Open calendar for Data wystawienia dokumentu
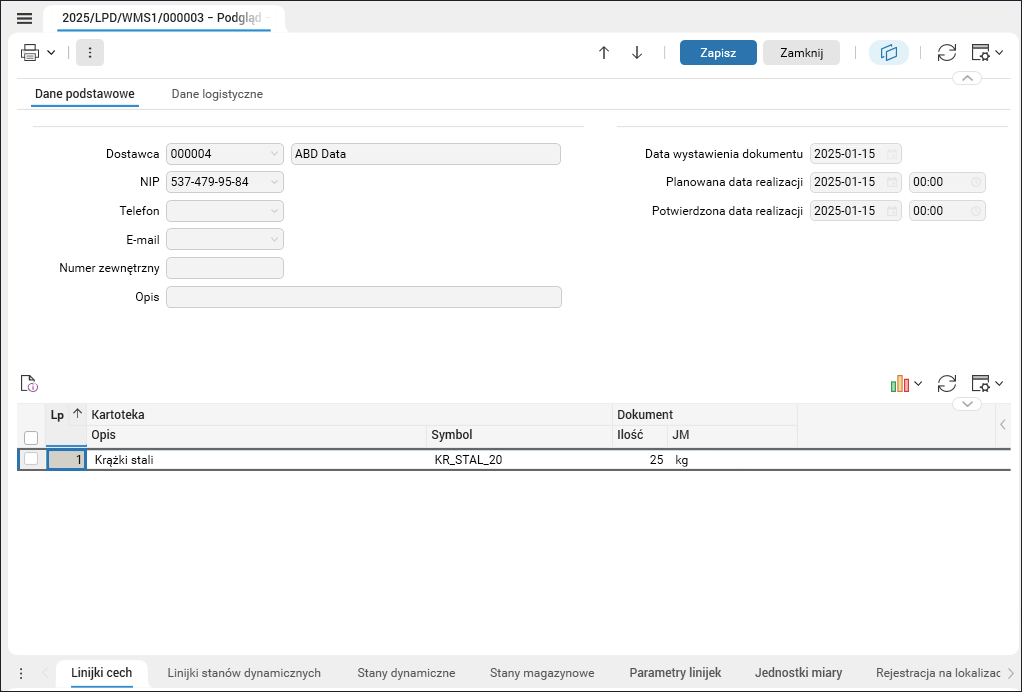The height and width of the screenshot is (692, 1022). coord(892,154)
